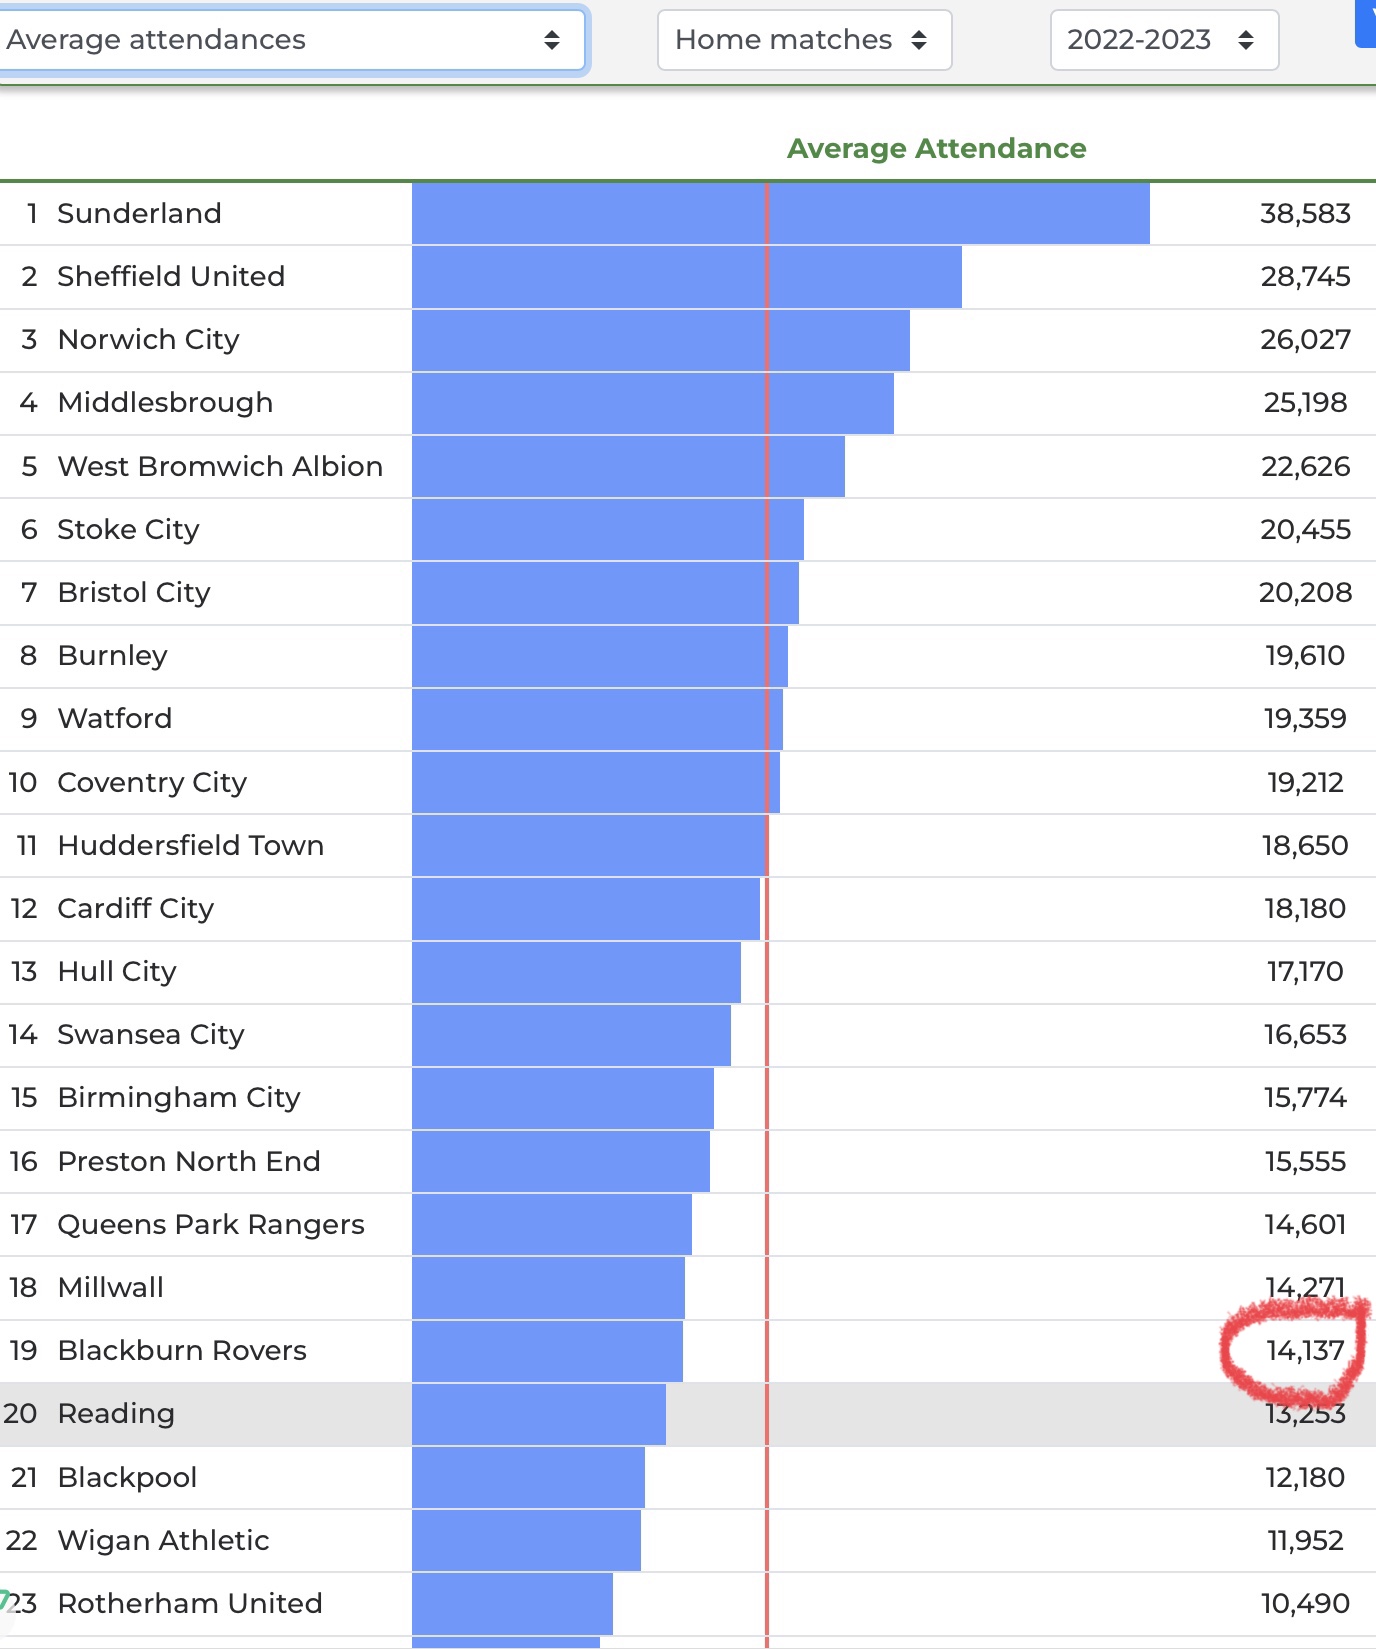Click the Average Attendance column header
The height and width of the screenshot is (1649, 1376).
point(936,149)
